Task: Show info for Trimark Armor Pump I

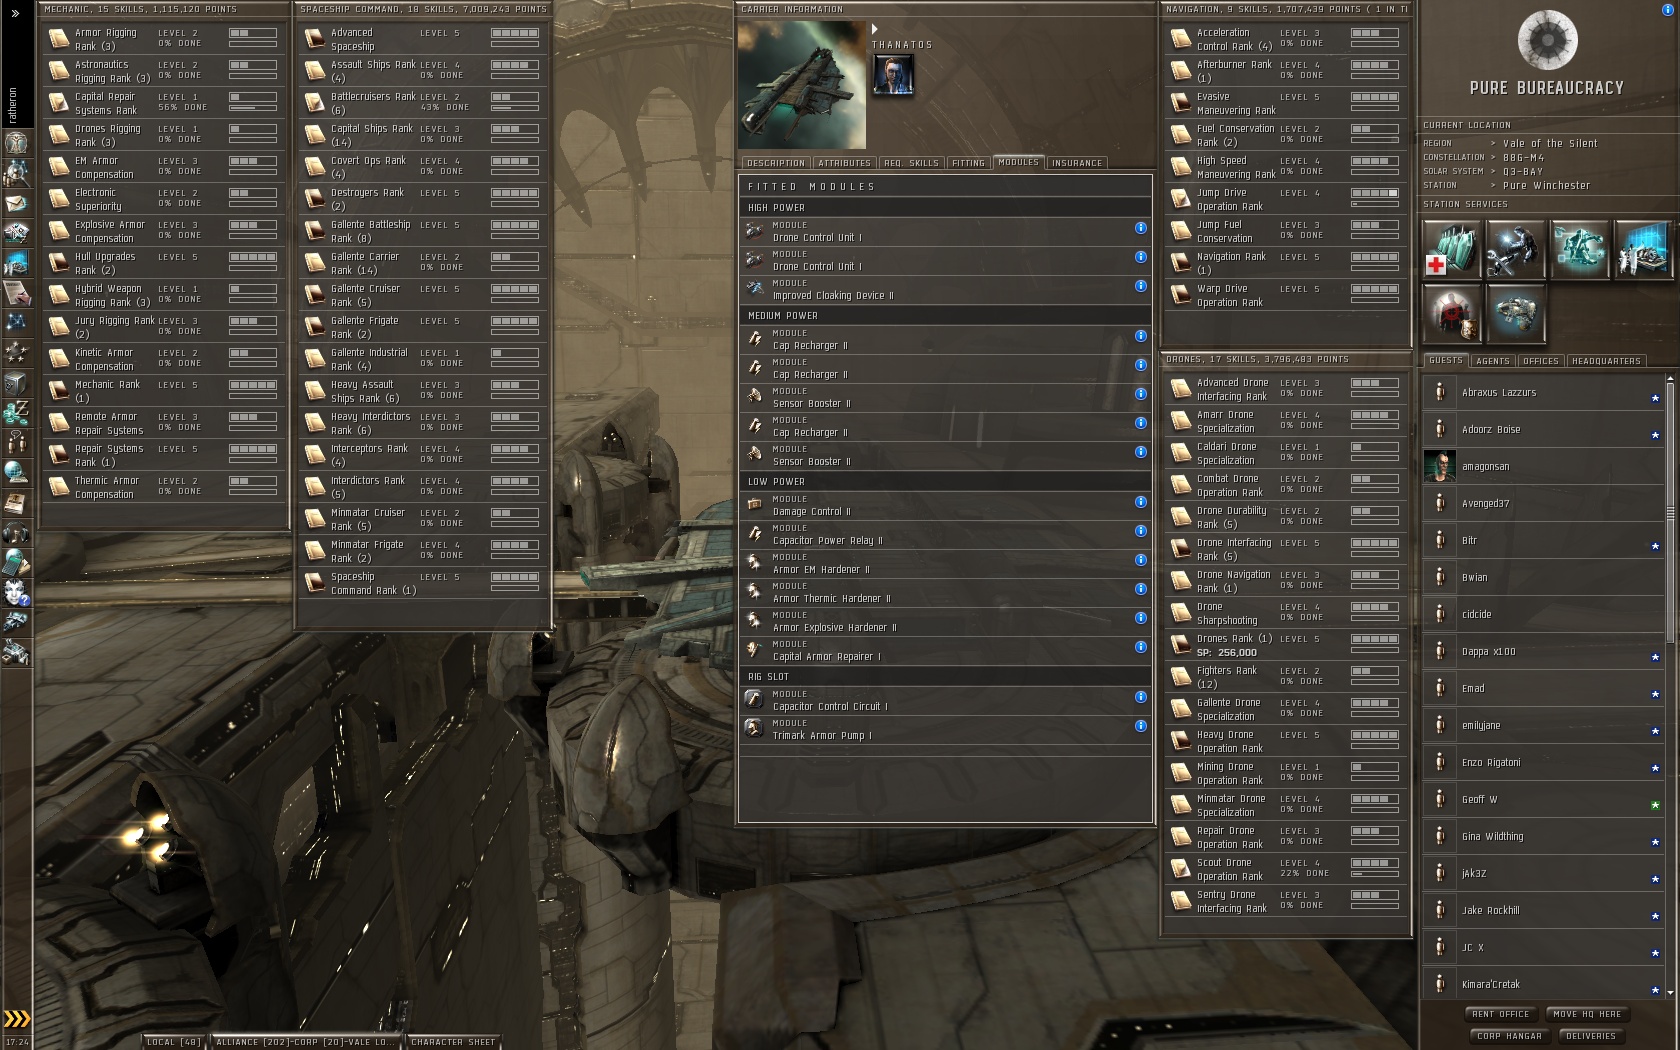Action: click(1140, 726)
